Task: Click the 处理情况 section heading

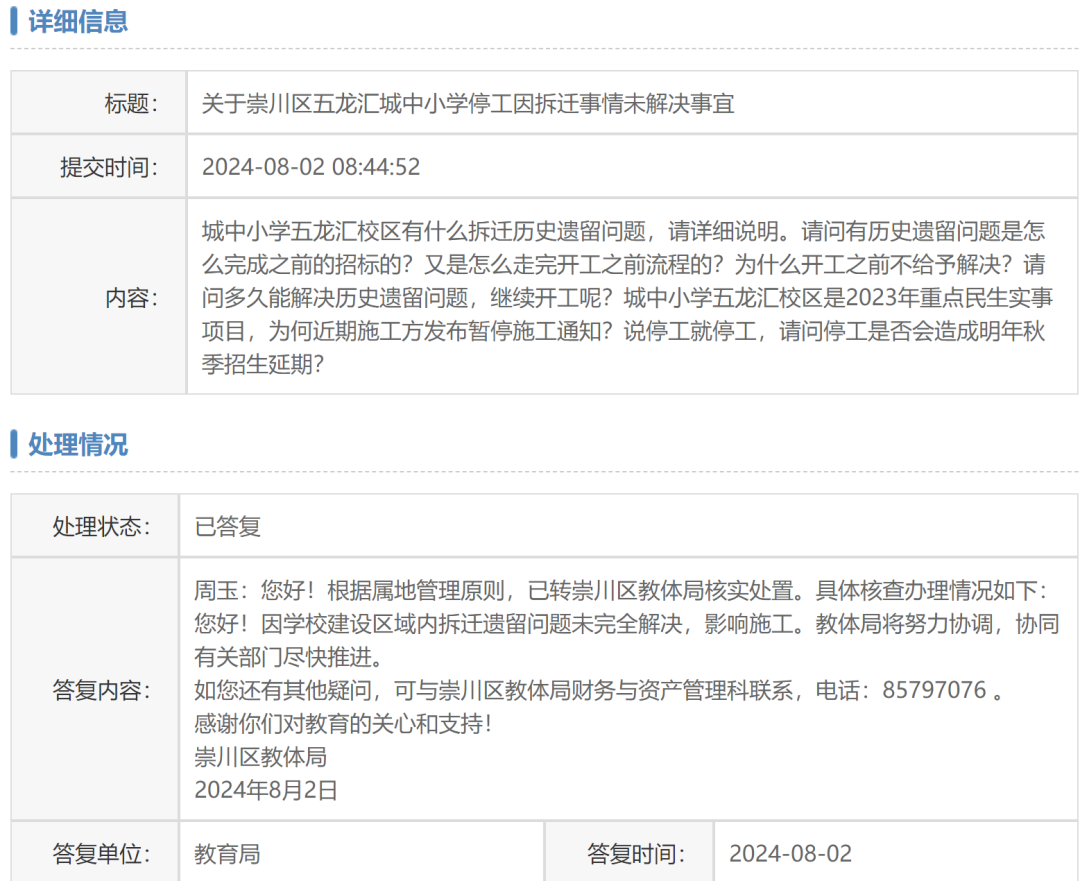Action: pos(78,444)
